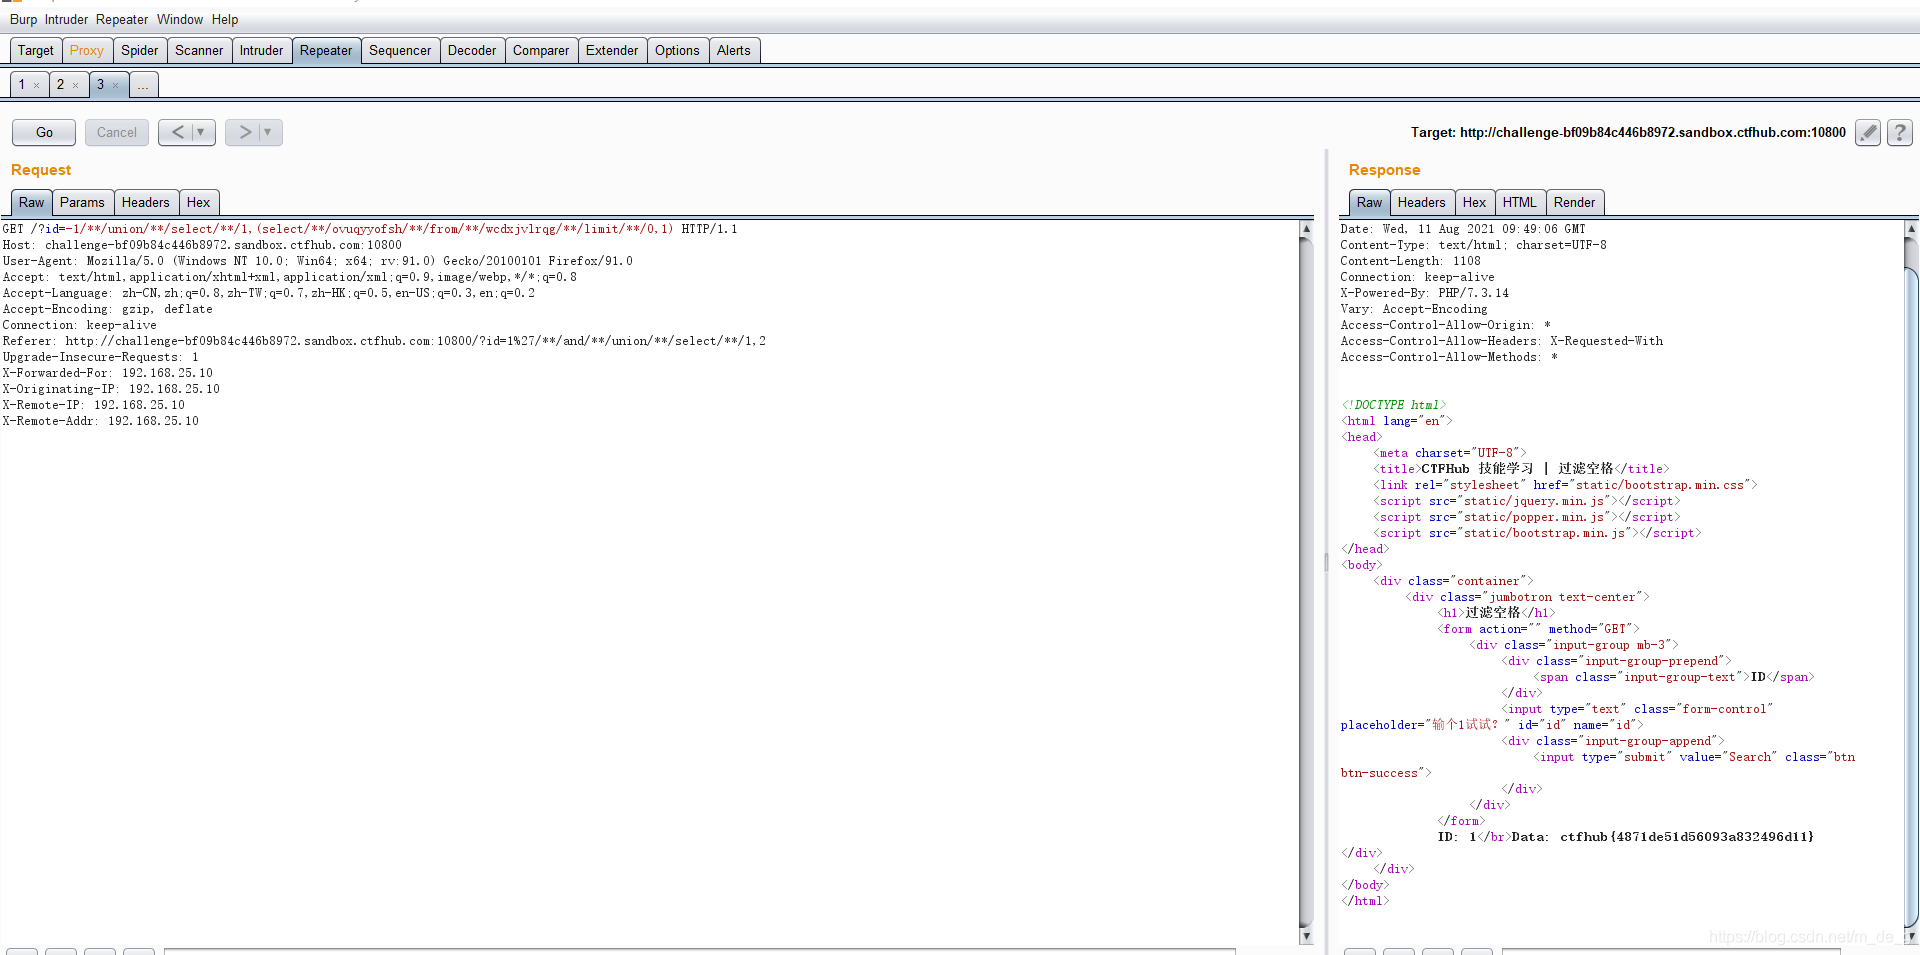
Task: Close Repeater tab 3 with its x
Action: tap(115, 86)
